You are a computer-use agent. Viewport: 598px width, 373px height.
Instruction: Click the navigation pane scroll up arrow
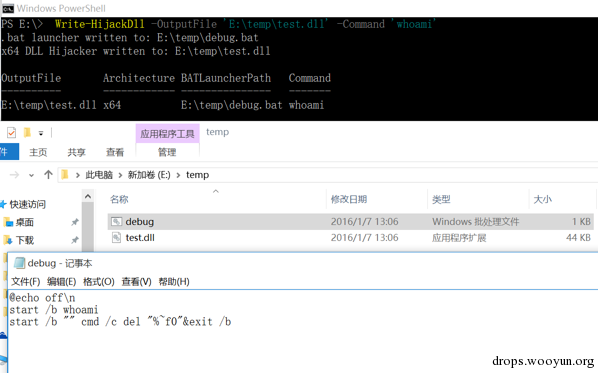coord(88,196)
